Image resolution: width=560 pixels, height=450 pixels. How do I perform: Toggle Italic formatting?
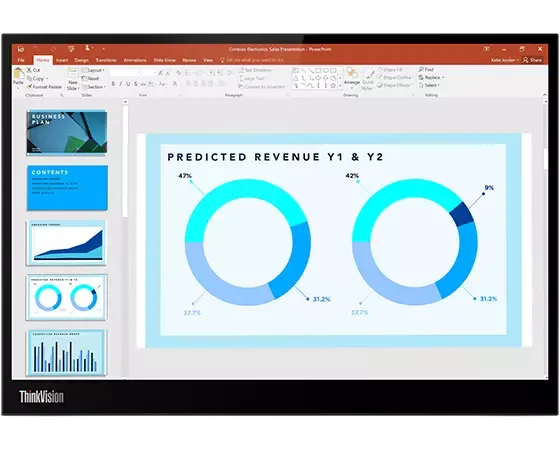click(x=121, y=84)
